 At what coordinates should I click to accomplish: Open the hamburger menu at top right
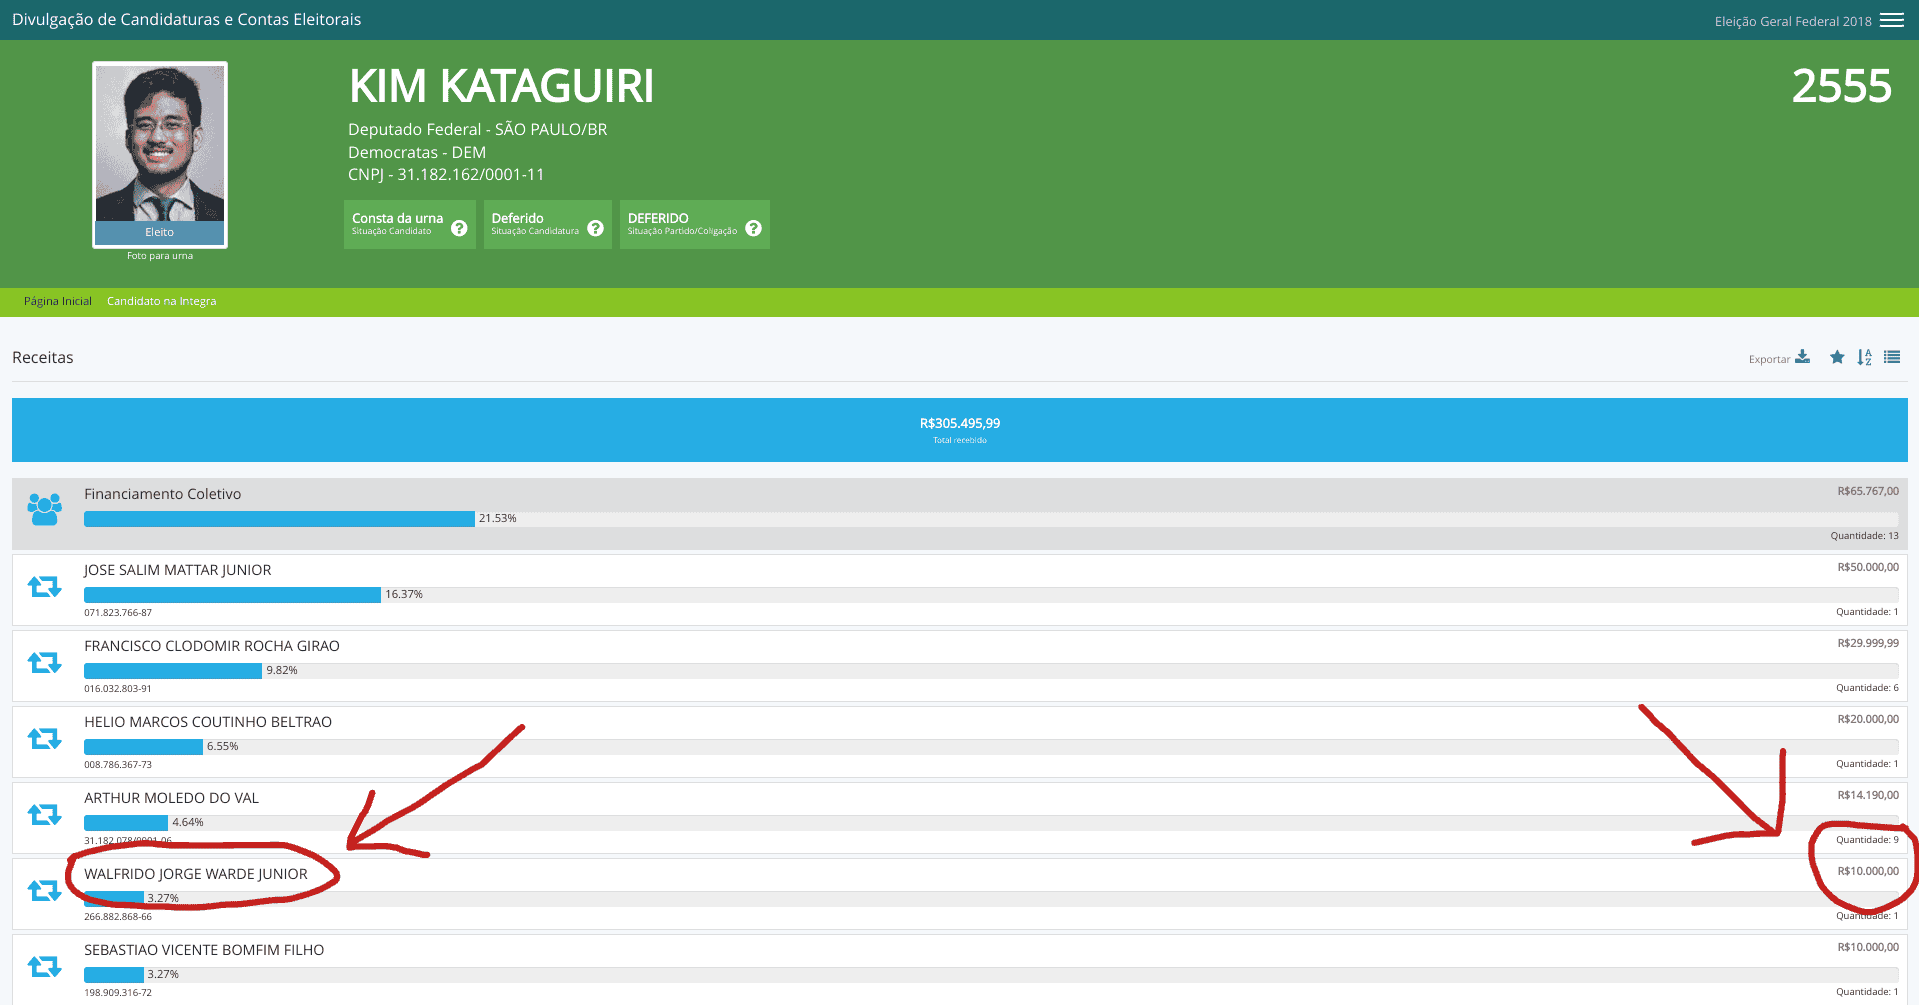(1891, 21)
